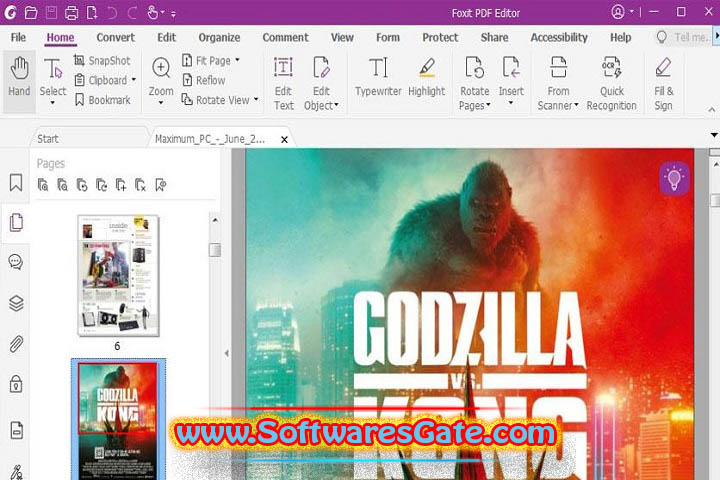Image resolution: width=720 pixels, height=480 pixels.
Task: Open Fill & Sign tool
Action: [663, 83]
